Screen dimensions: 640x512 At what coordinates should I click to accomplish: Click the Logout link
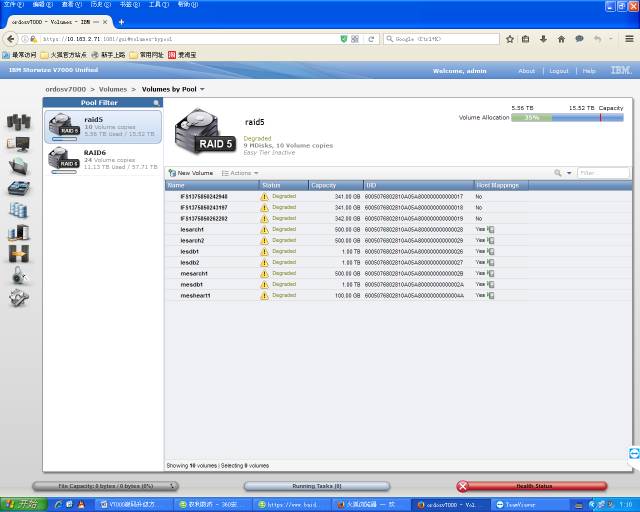[558, 71]
